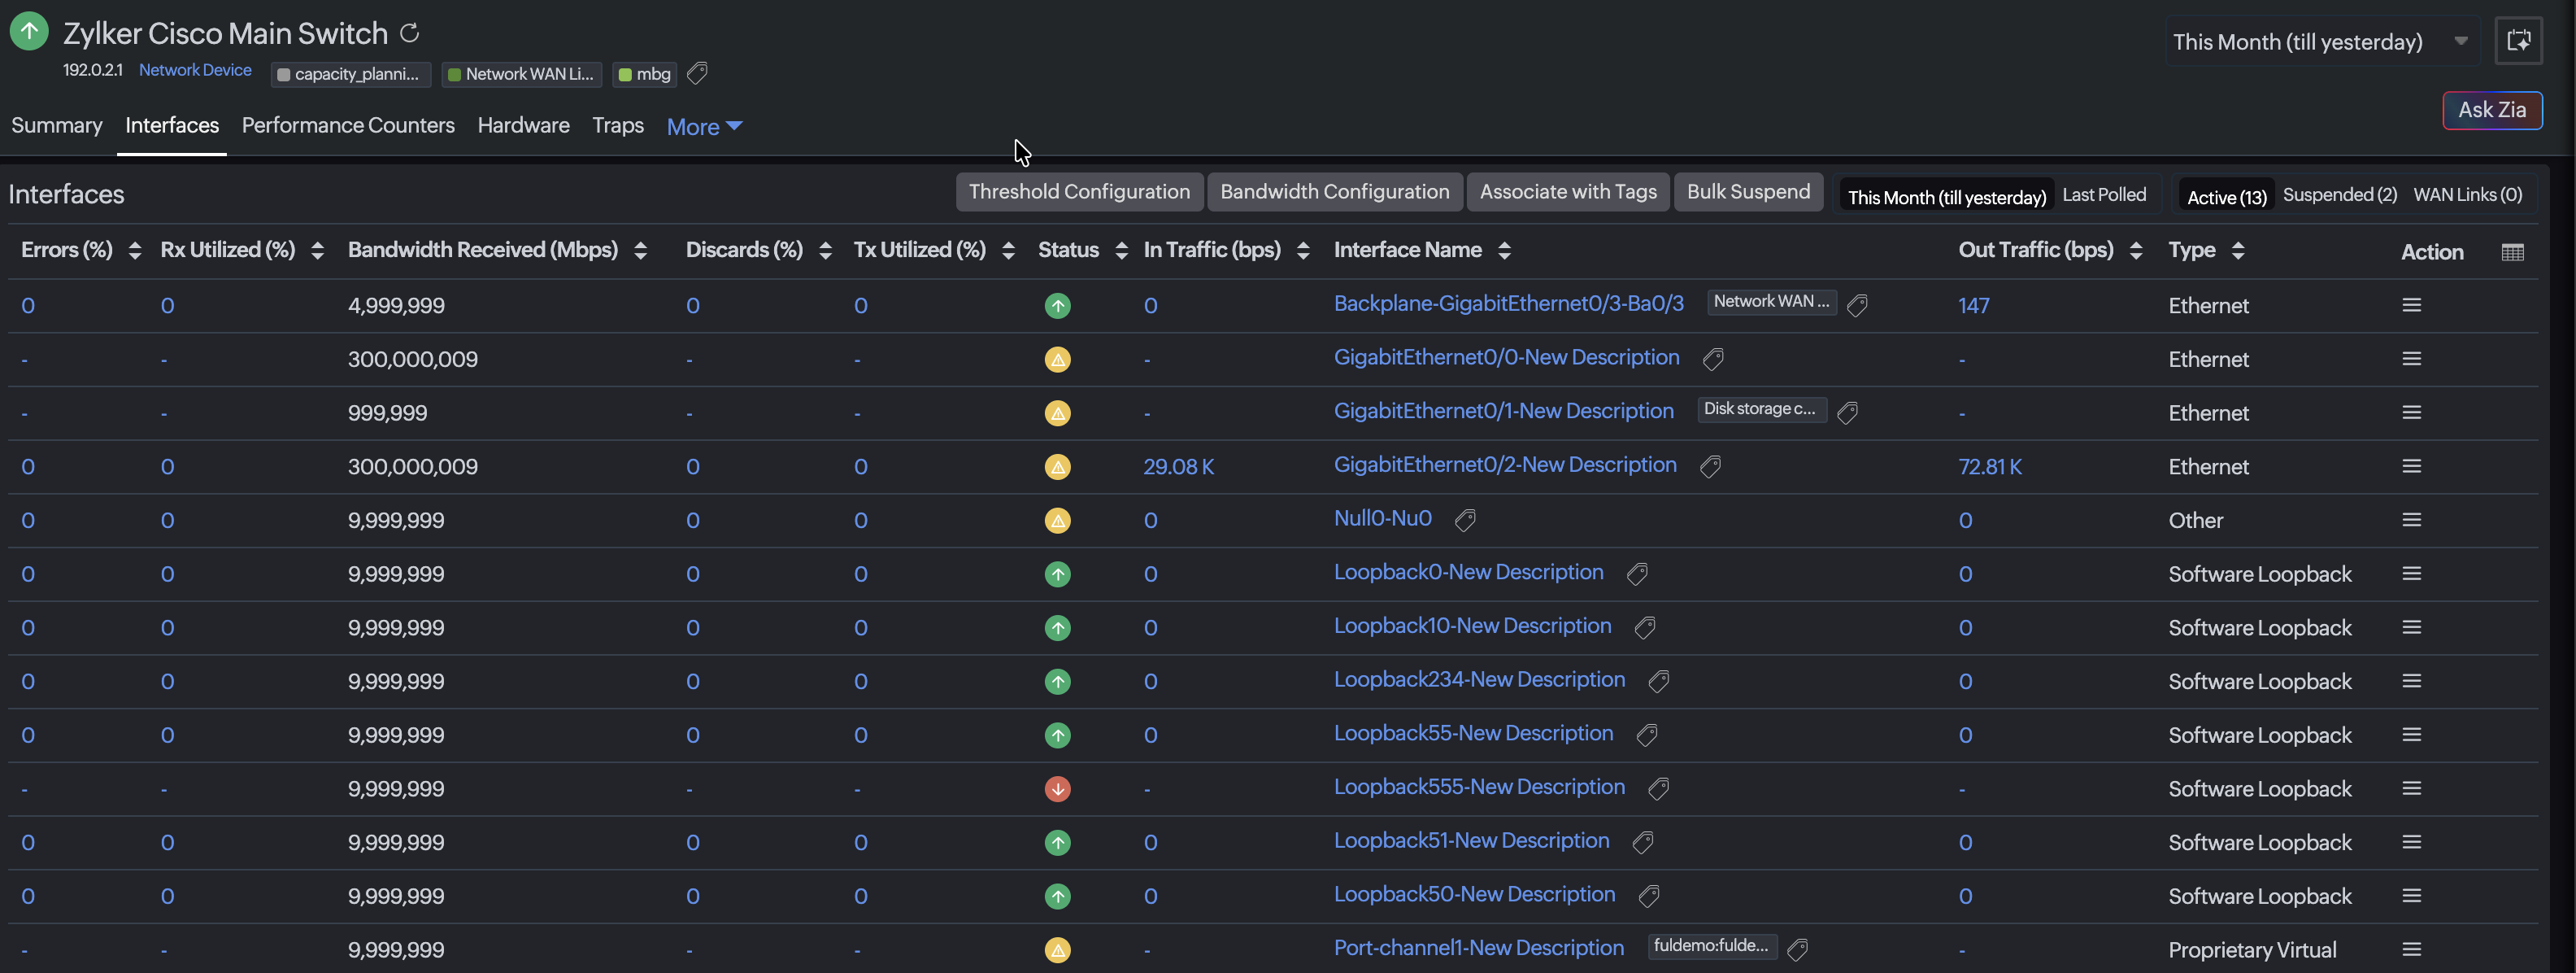2576x973 pixels.
Task: Click tag icon beside Loopback234-New Description
Action: tap(1659, 682)
